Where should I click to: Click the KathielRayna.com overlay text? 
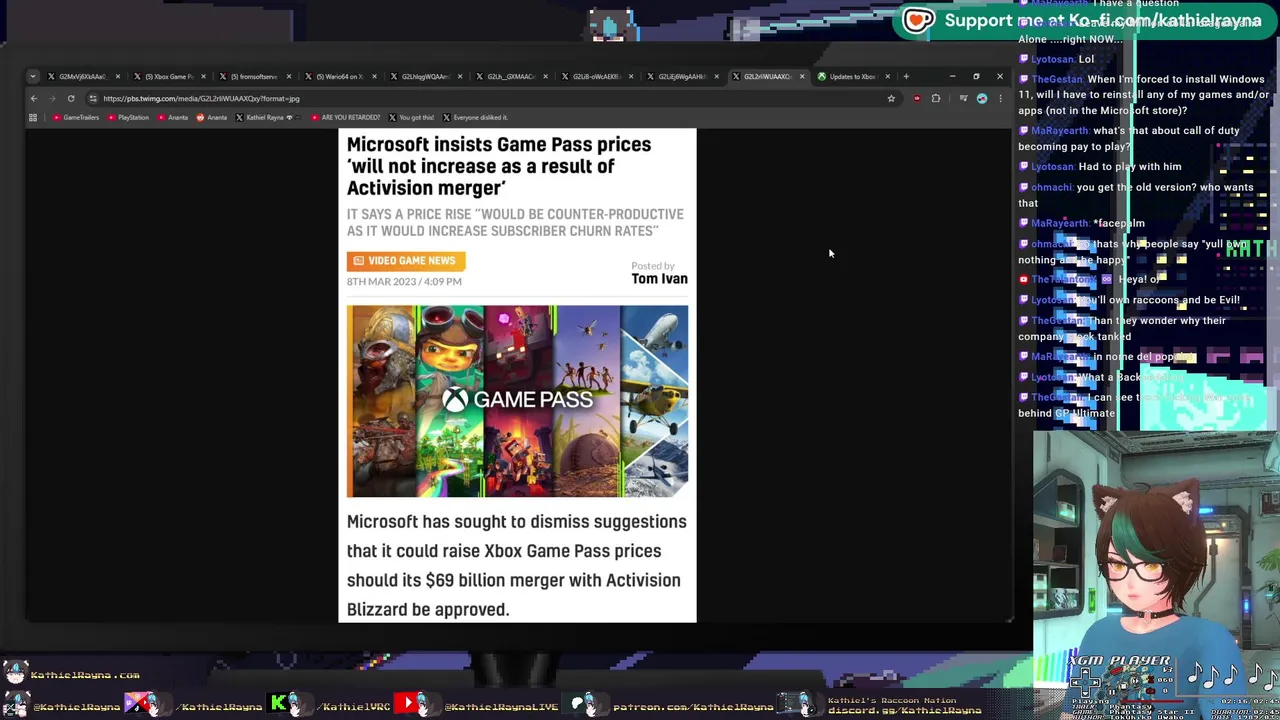click(85, 675)
